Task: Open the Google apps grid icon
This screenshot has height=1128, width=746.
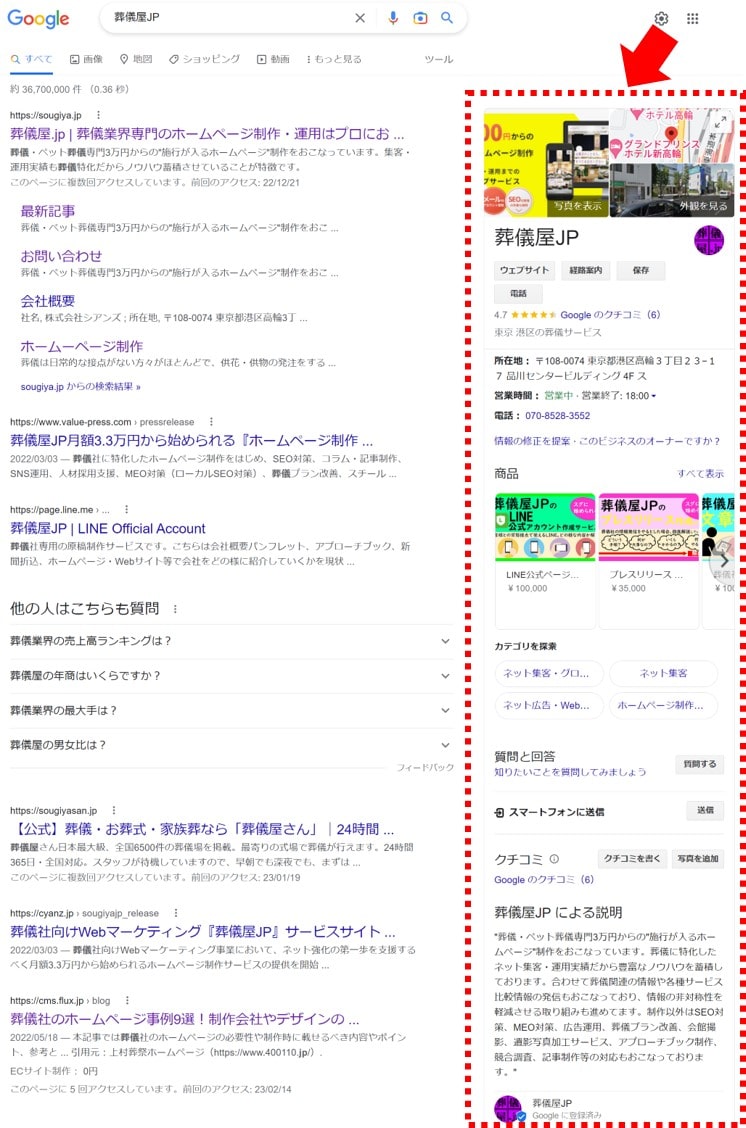Action: (693, 19)
